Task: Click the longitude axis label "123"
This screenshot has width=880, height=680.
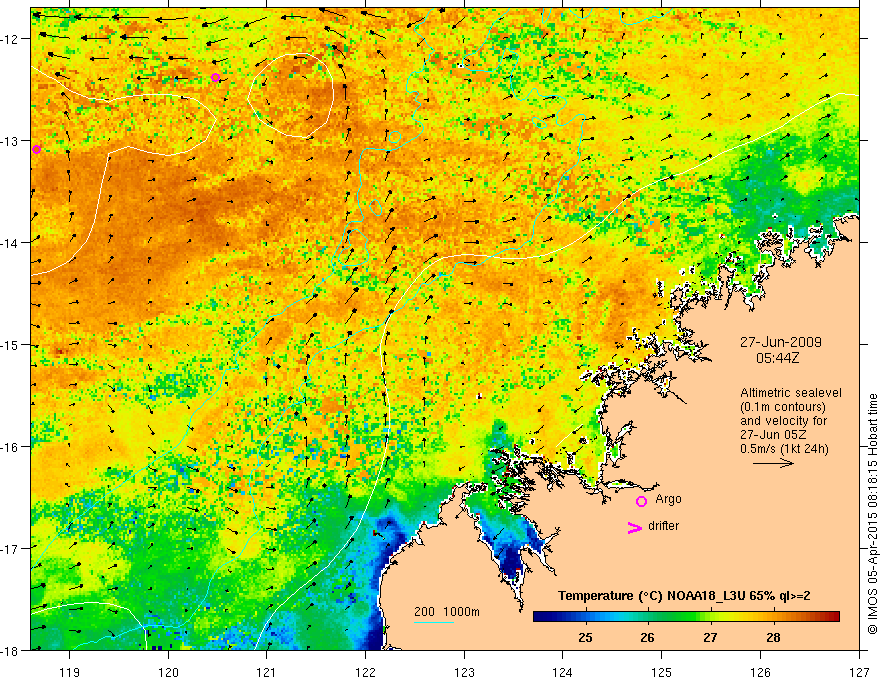Action: click(464, 672)
